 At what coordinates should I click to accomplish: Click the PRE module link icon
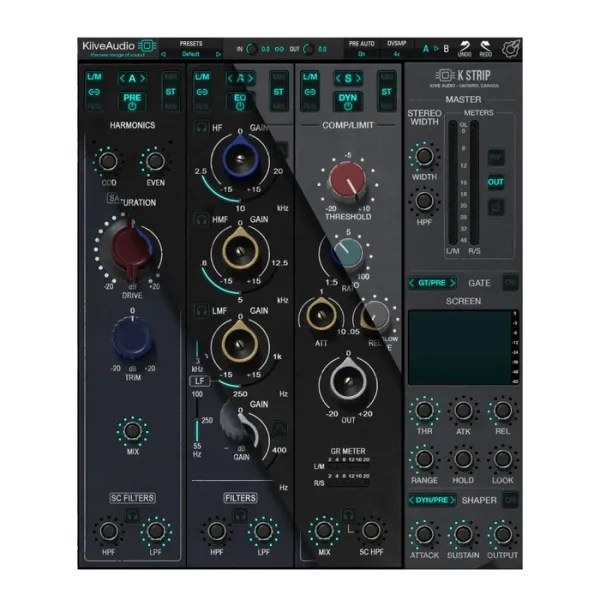click(x=93, y=93)
